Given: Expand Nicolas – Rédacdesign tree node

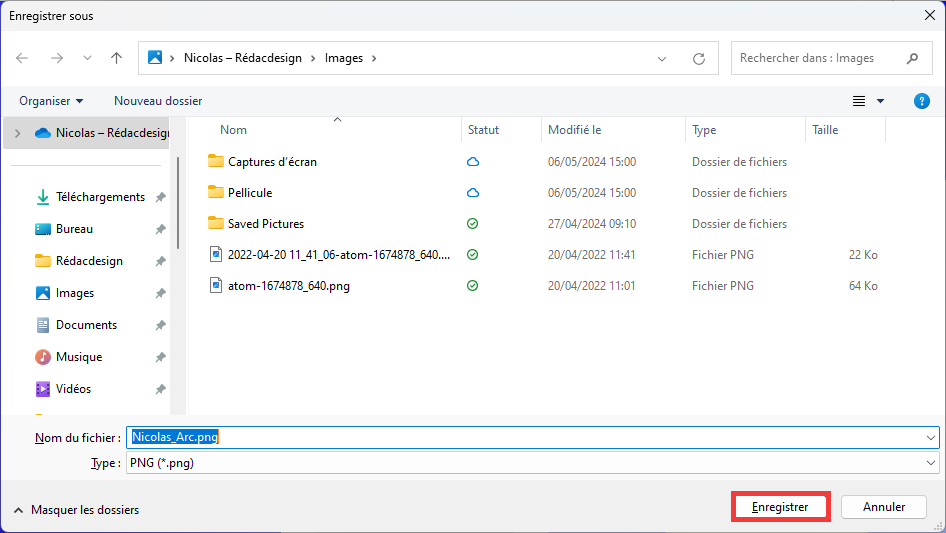Looking at the screenshot, I should pyautogui.click(x=17, y=133).
